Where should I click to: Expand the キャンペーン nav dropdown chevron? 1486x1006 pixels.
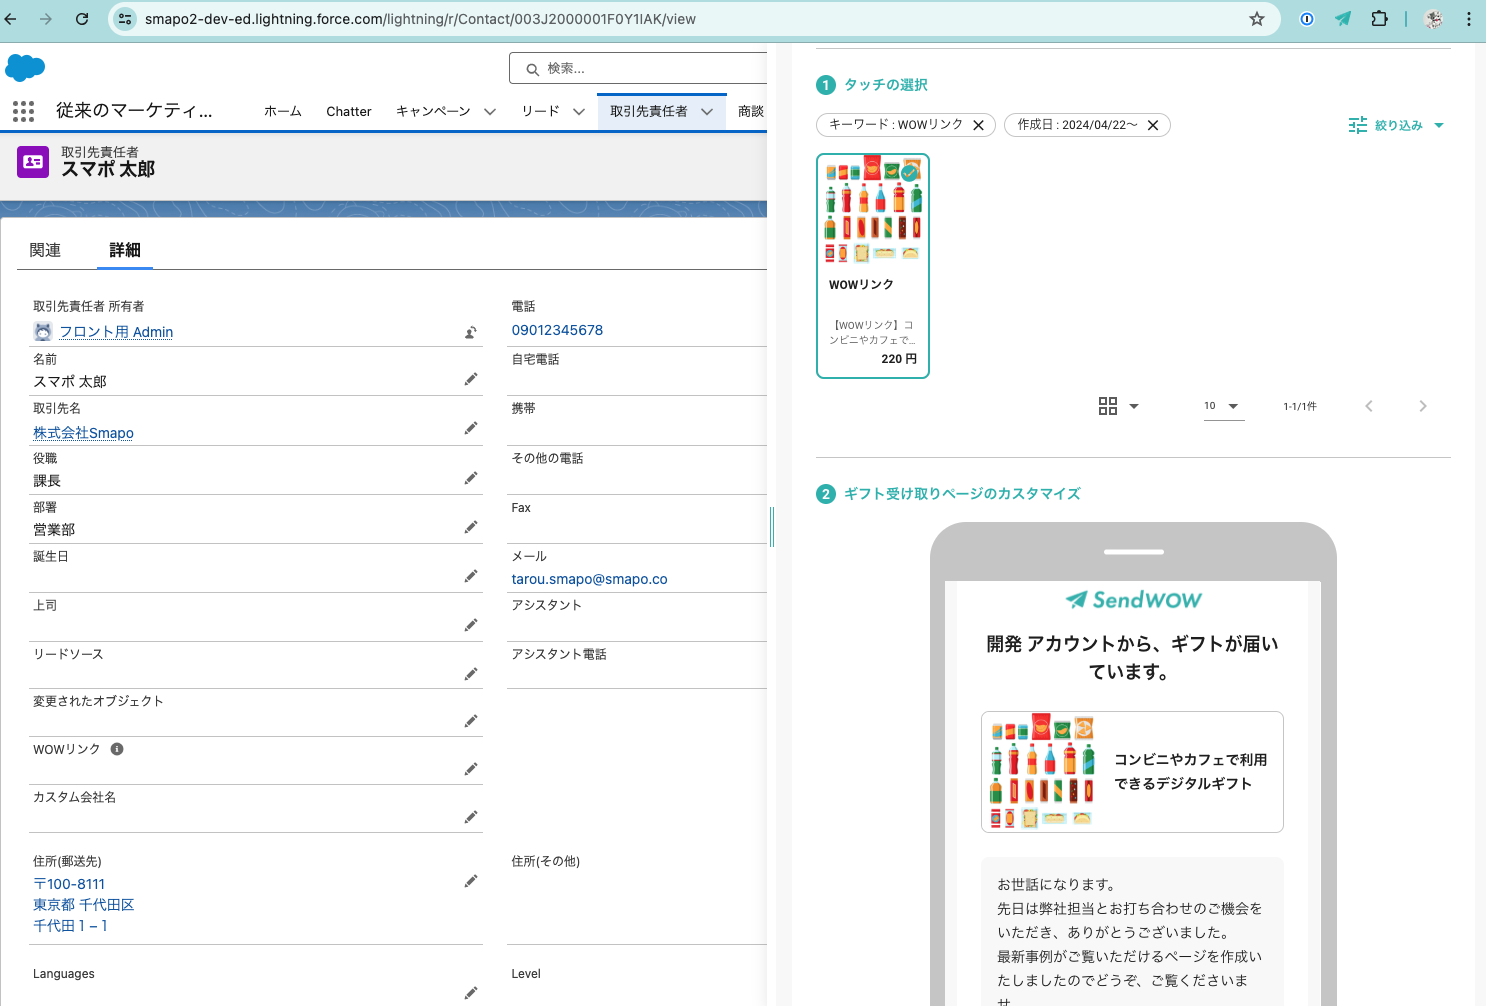(x=490, y=111)
